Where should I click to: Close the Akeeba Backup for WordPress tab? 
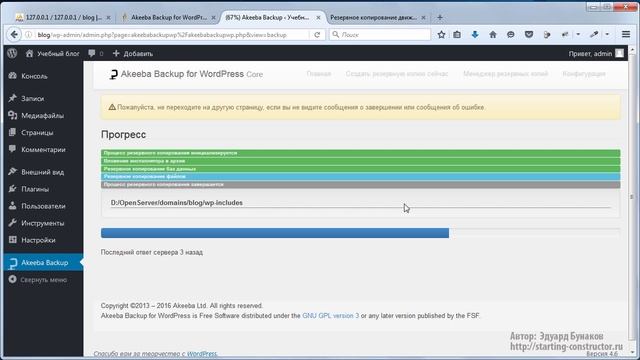pos(213,18)
